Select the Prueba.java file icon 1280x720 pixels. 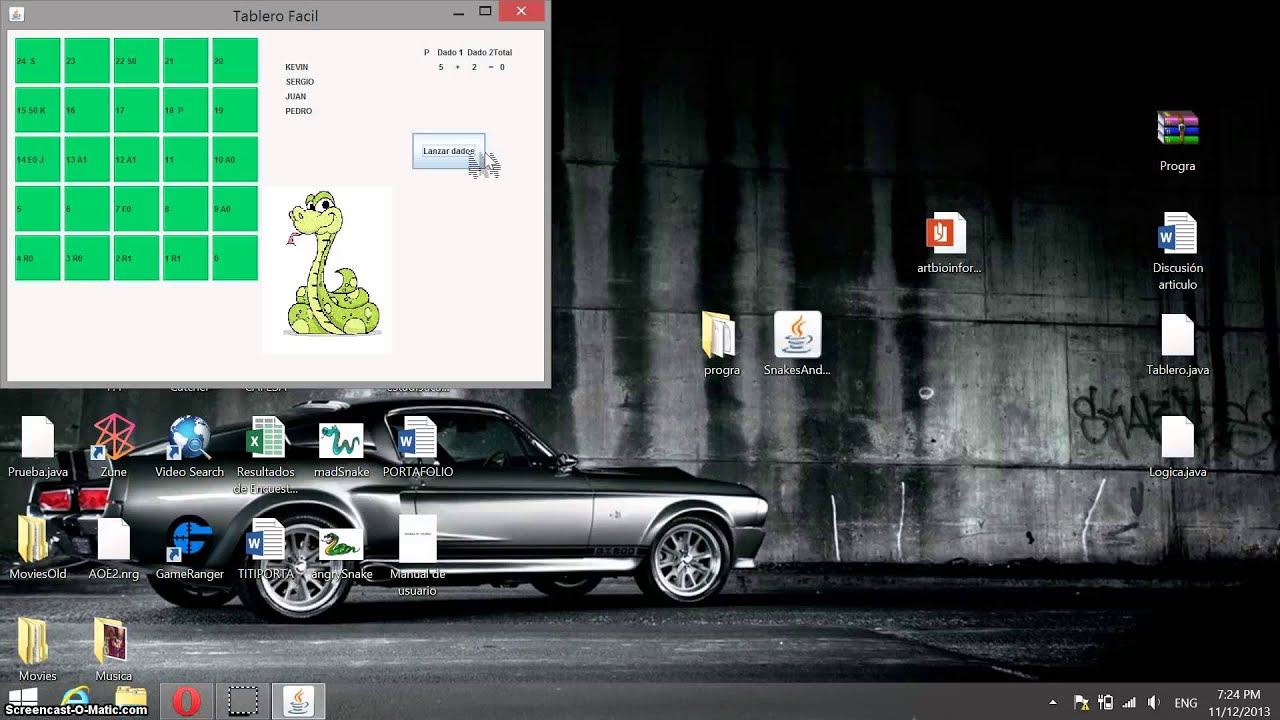tap(38, 437)
